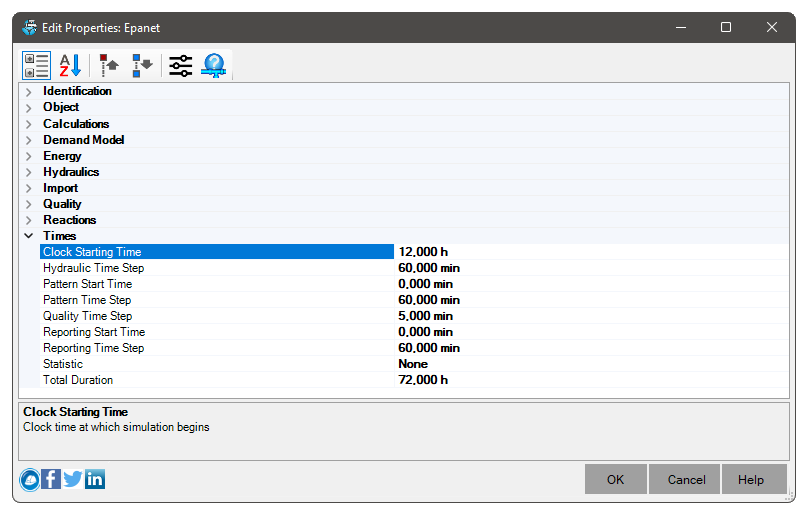Open the blue question mark help icon
This screenshot has width=810, height=516.
point(214,66)
